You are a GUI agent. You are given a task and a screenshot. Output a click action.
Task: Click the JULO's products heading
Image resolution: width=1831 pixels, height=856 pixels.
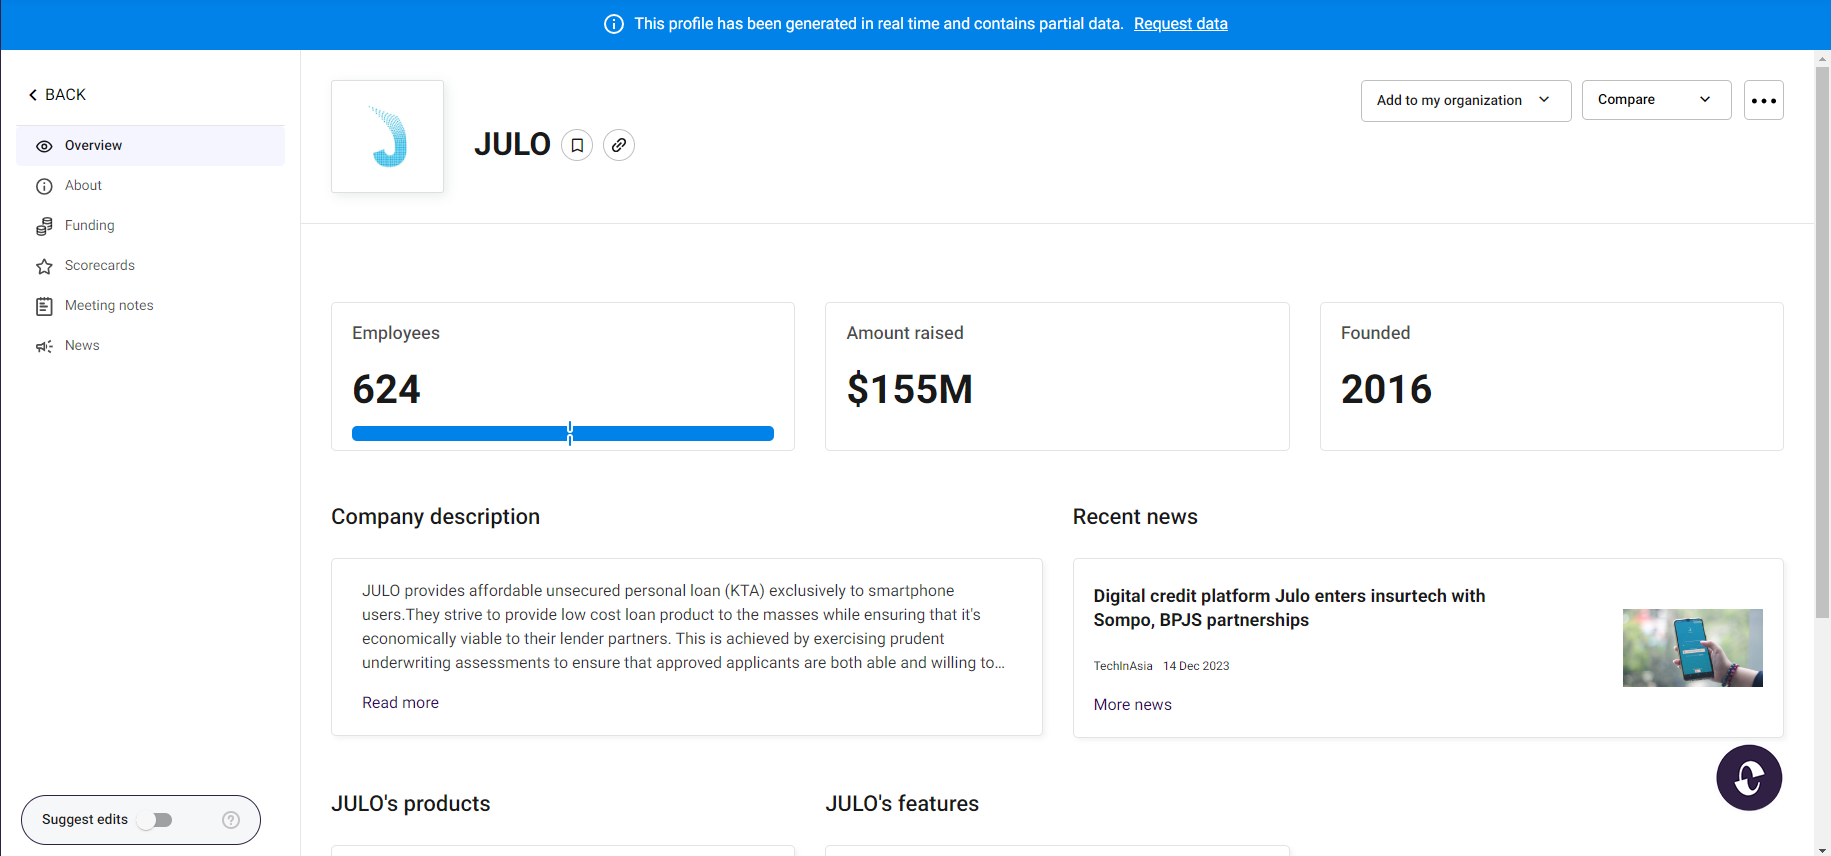(411, 804)
